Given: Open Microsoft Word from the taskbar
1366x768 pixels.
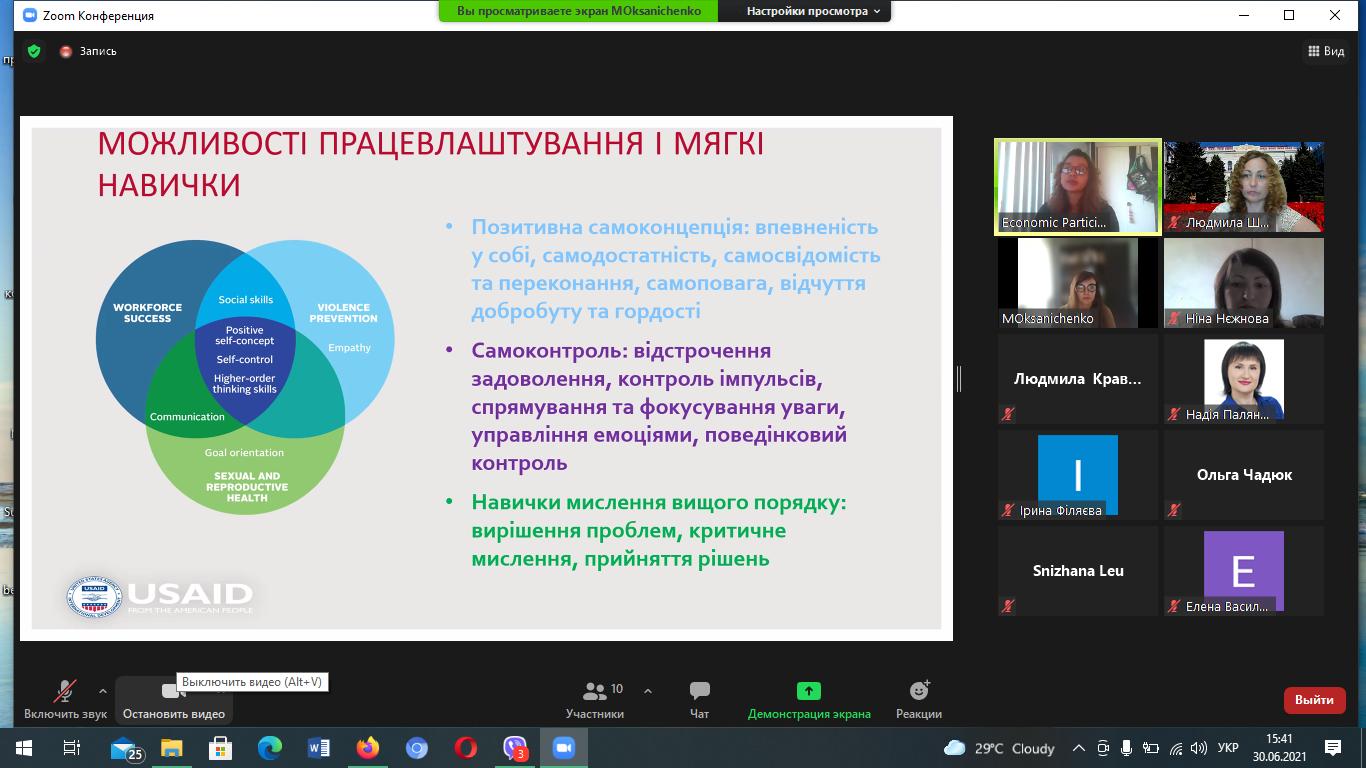Looking at the screenshot, I should click(316, 750).
